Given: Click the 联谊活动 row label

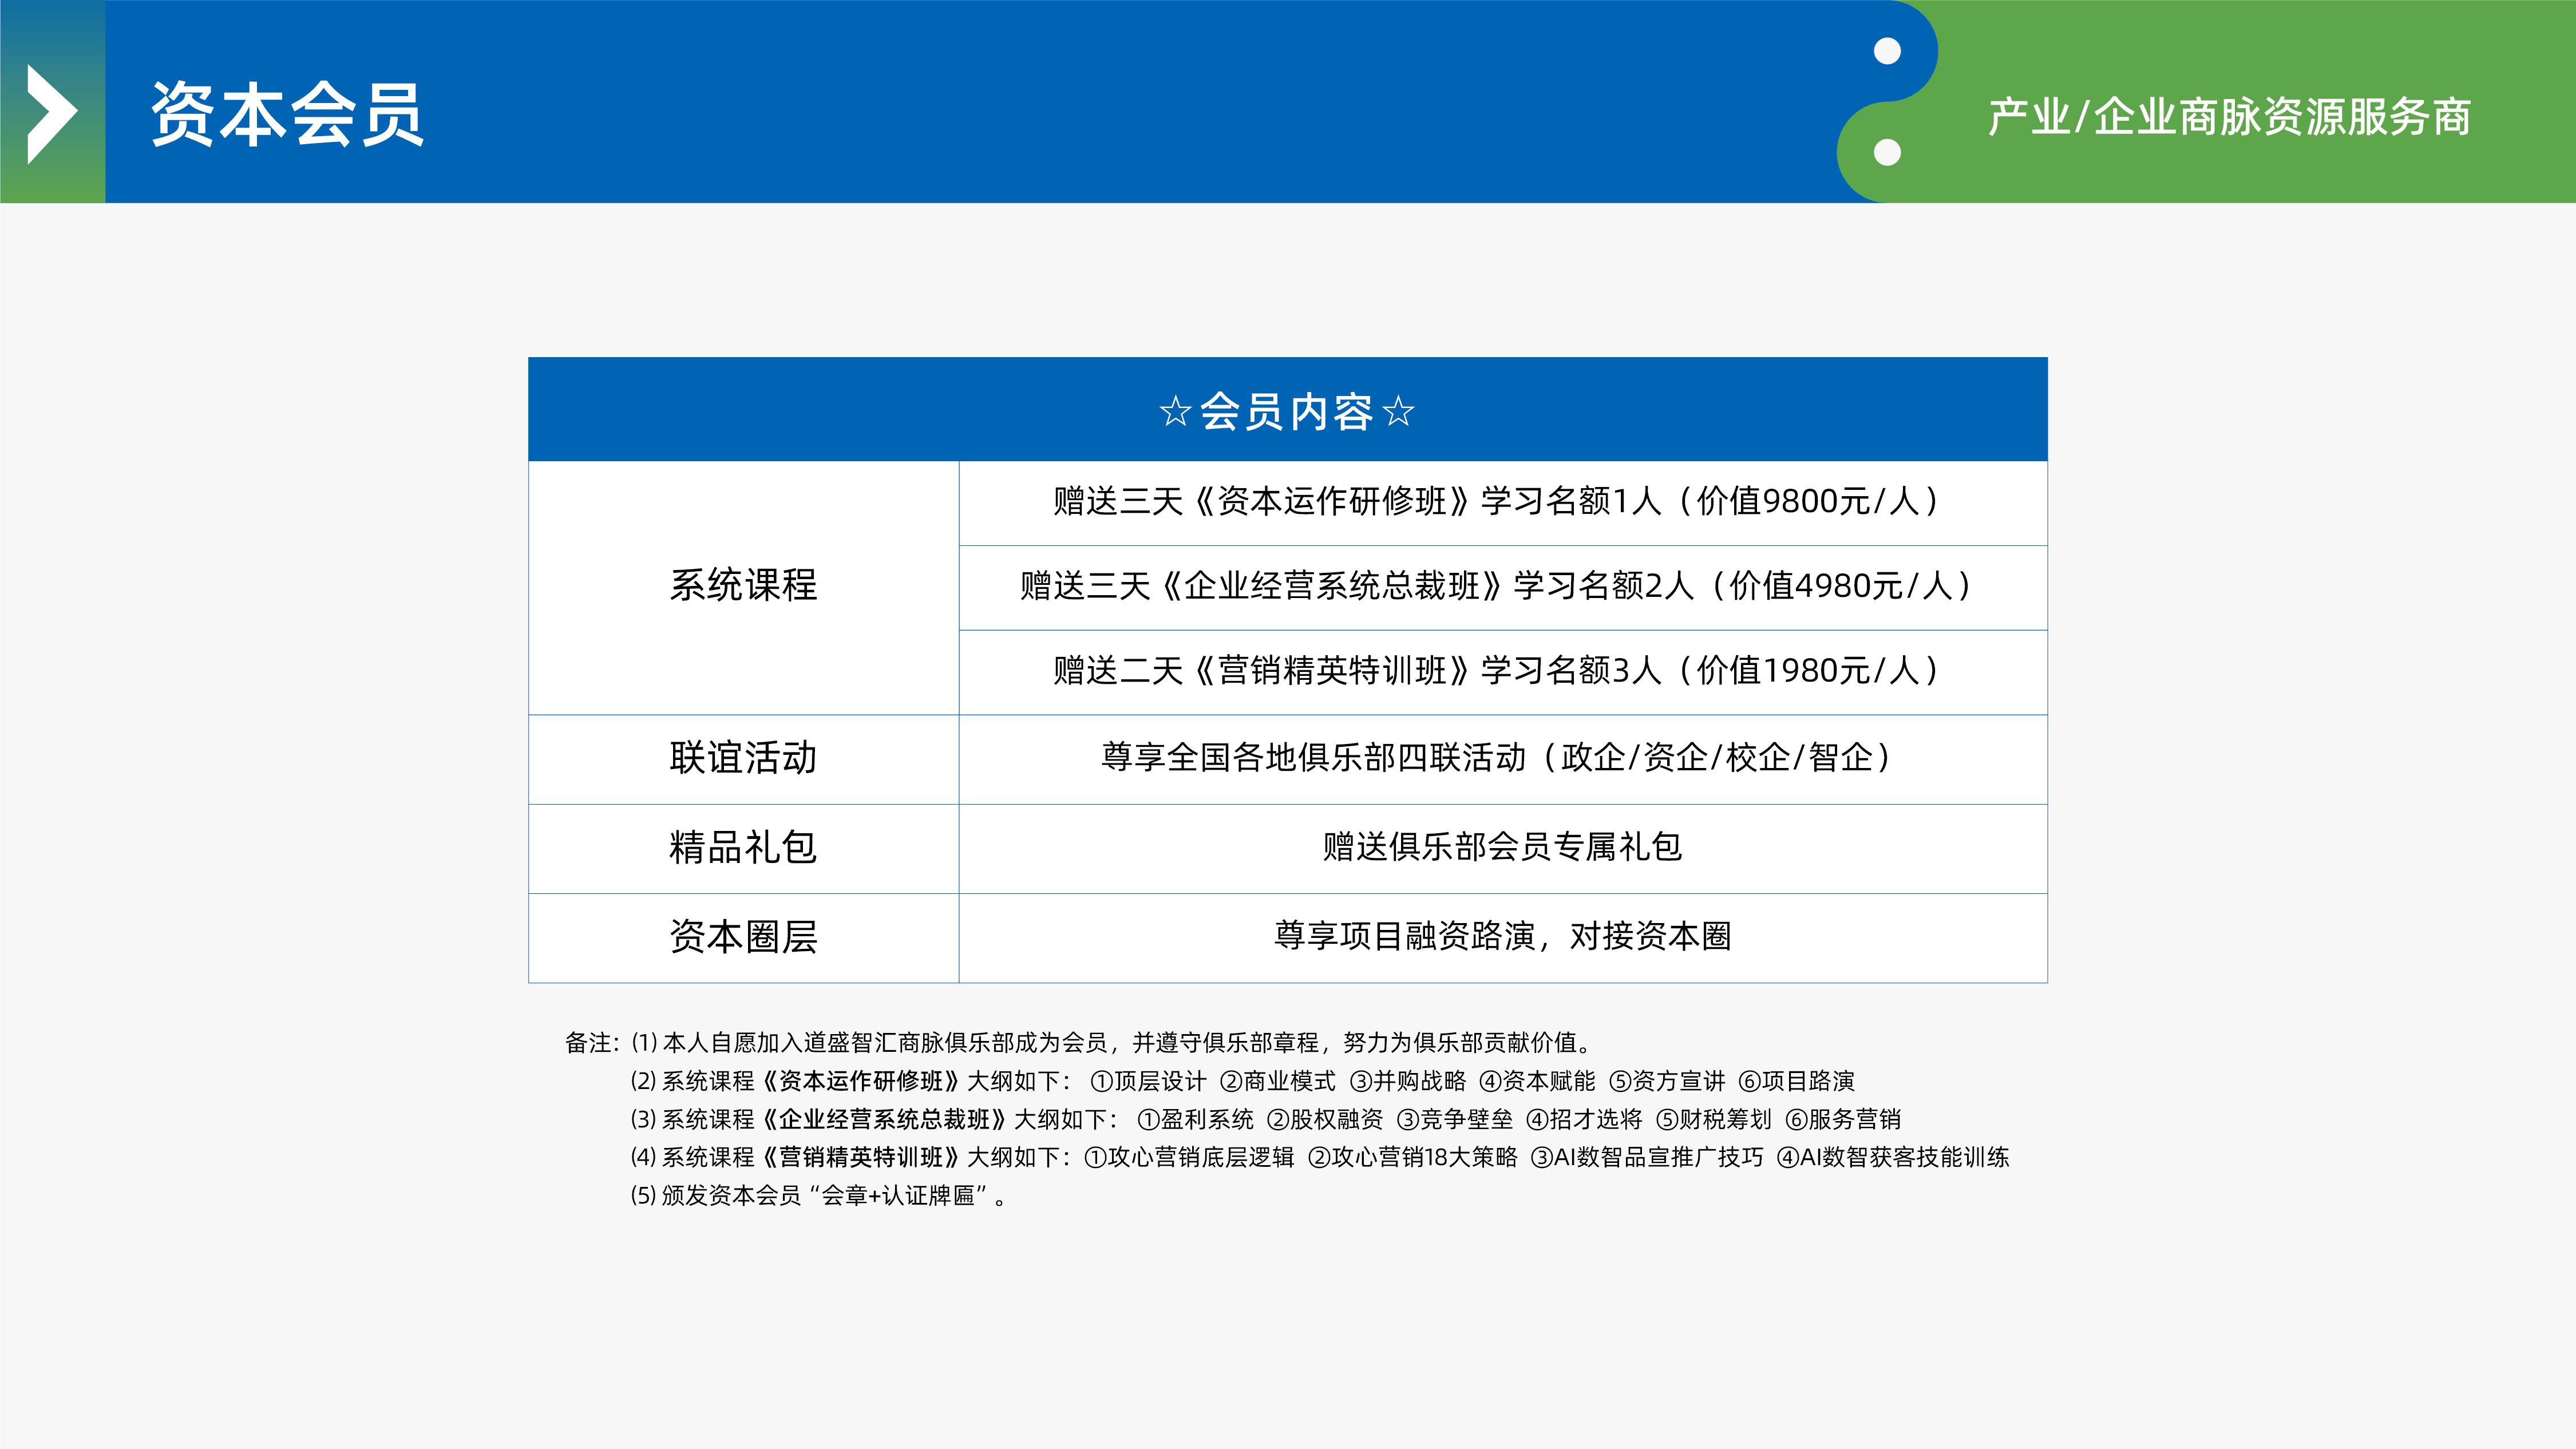Looking at the screenshot, I should pos(743,759).
